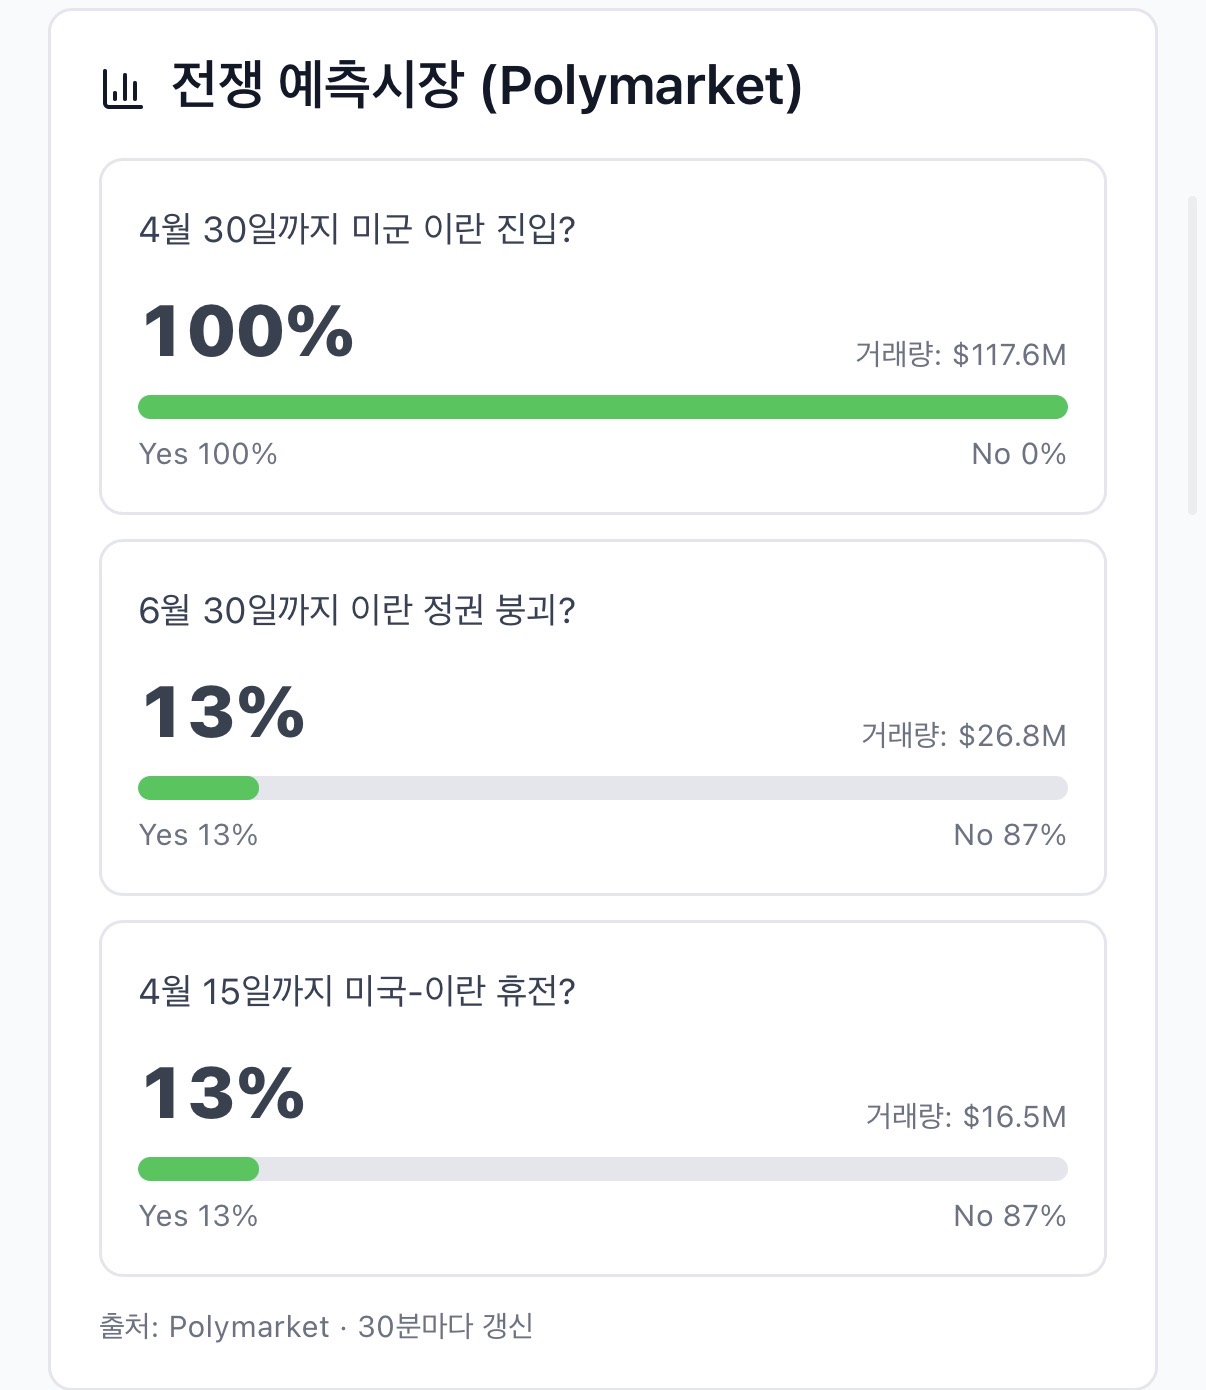The image size is (1206, 1390).
Task: Open the 4월 30일까지 미군 이란 진입? market
Action: [x=357, y=229]
